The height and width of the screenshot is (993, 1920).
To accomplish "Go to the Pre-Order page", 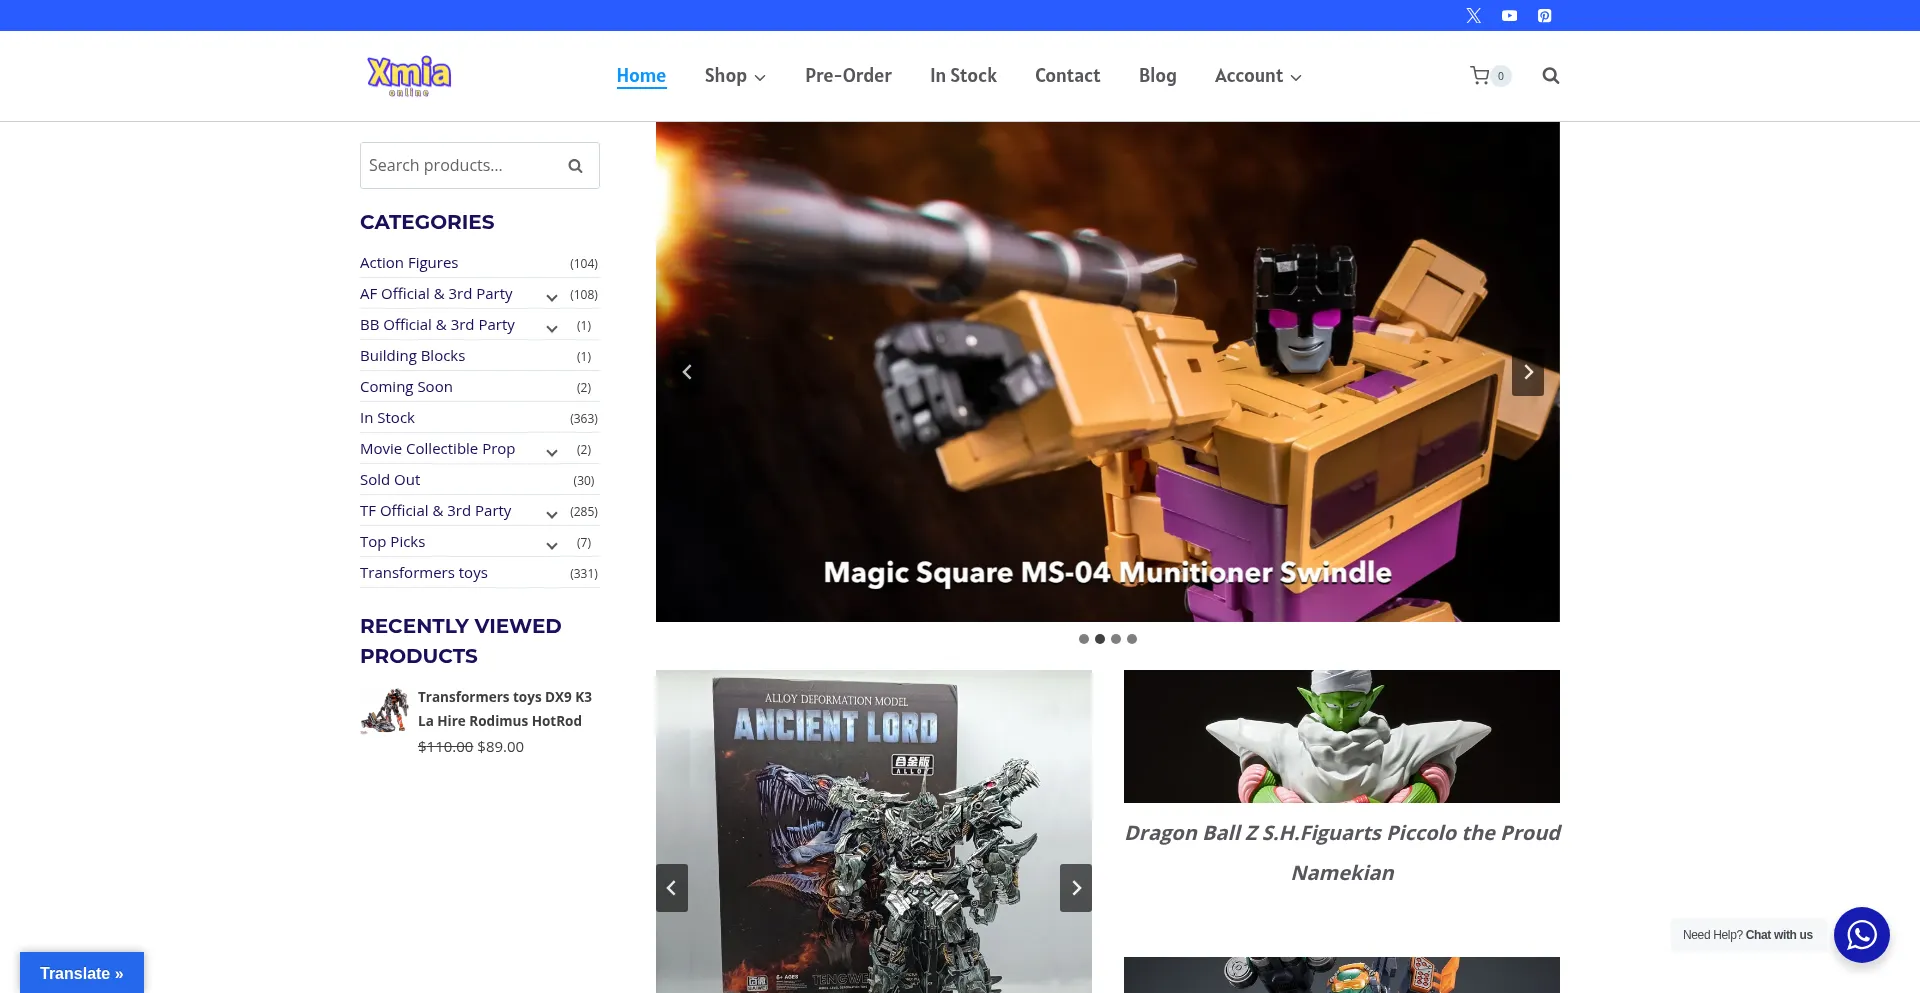I will 848,75.
